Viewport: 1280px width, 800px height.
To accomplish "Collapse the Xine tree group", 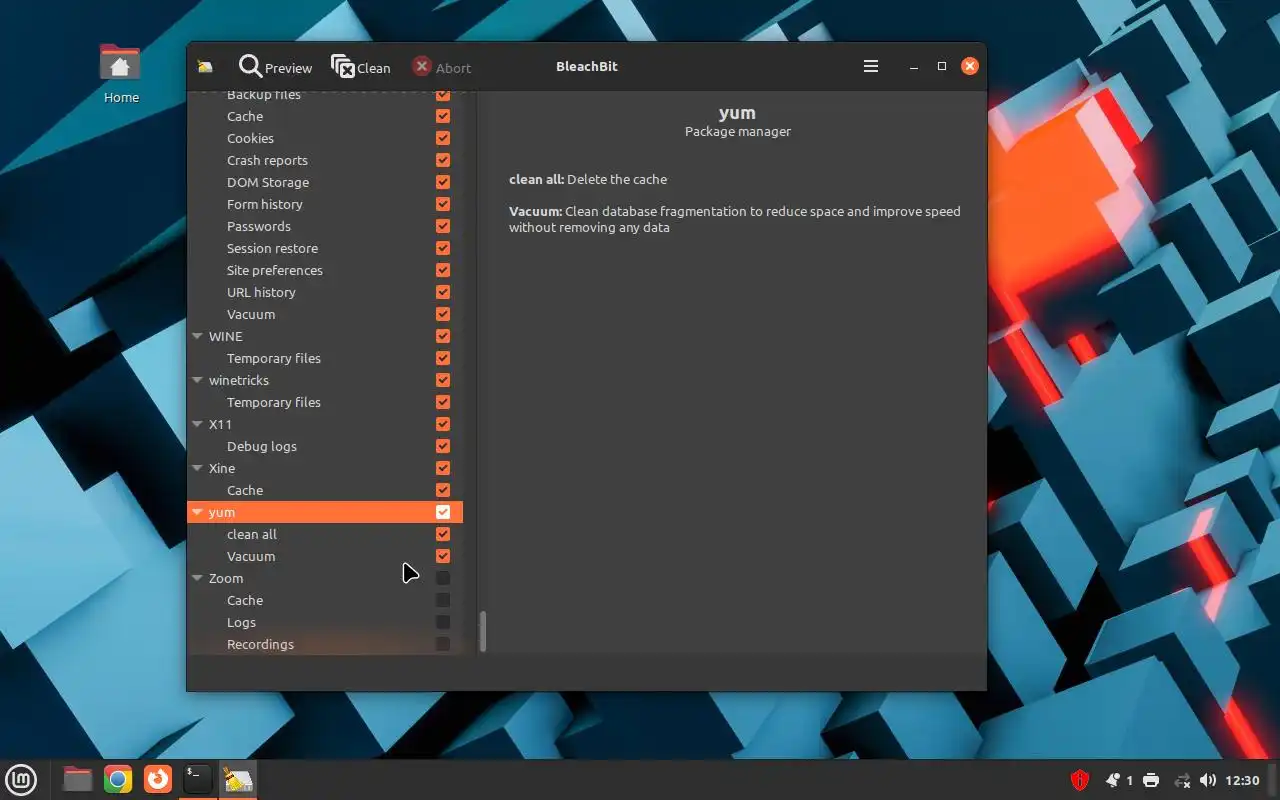I will pos(197,468).
